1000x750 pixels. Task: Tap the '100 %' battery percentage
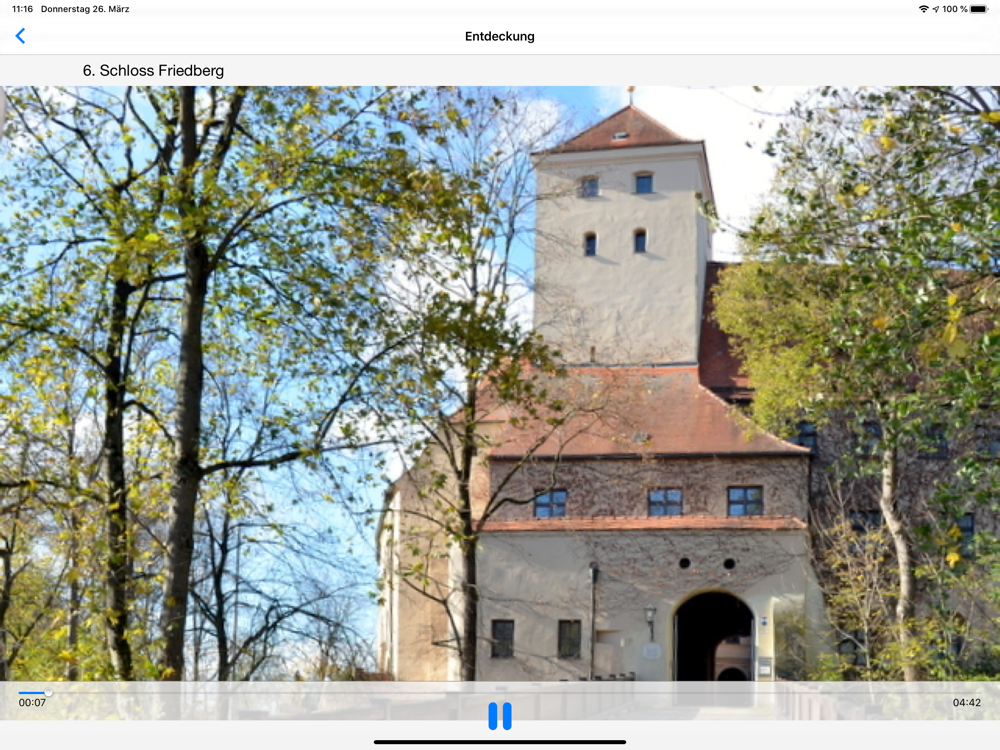coord(955,9)
